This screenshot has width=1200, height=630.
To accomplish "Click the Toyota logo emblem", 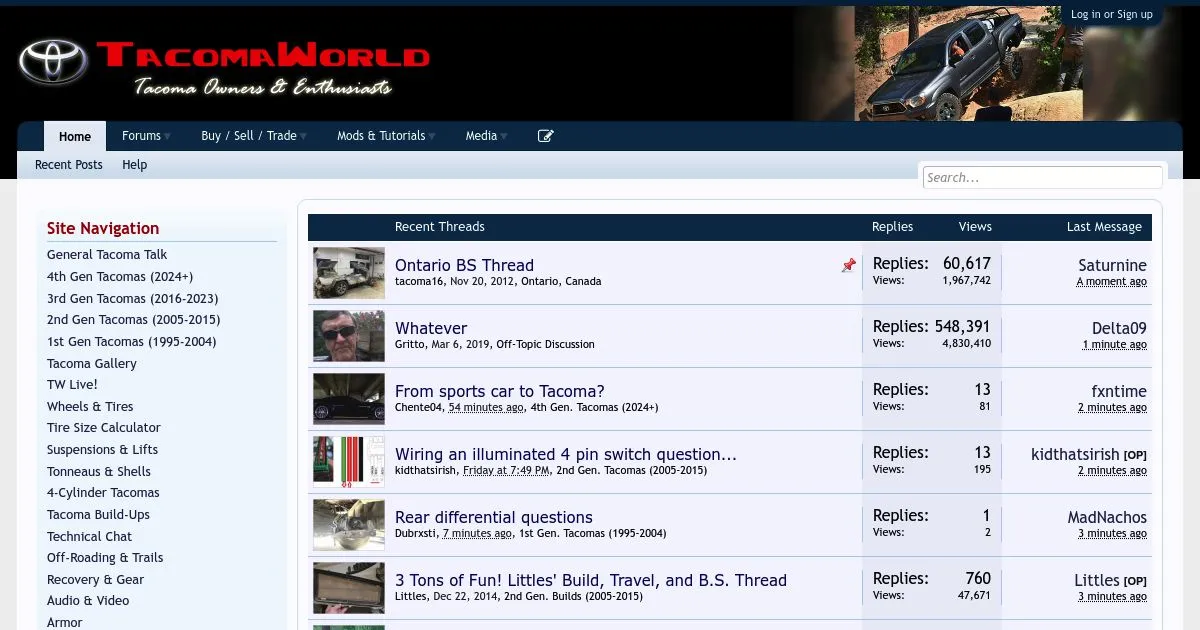I will pos(54,61).
